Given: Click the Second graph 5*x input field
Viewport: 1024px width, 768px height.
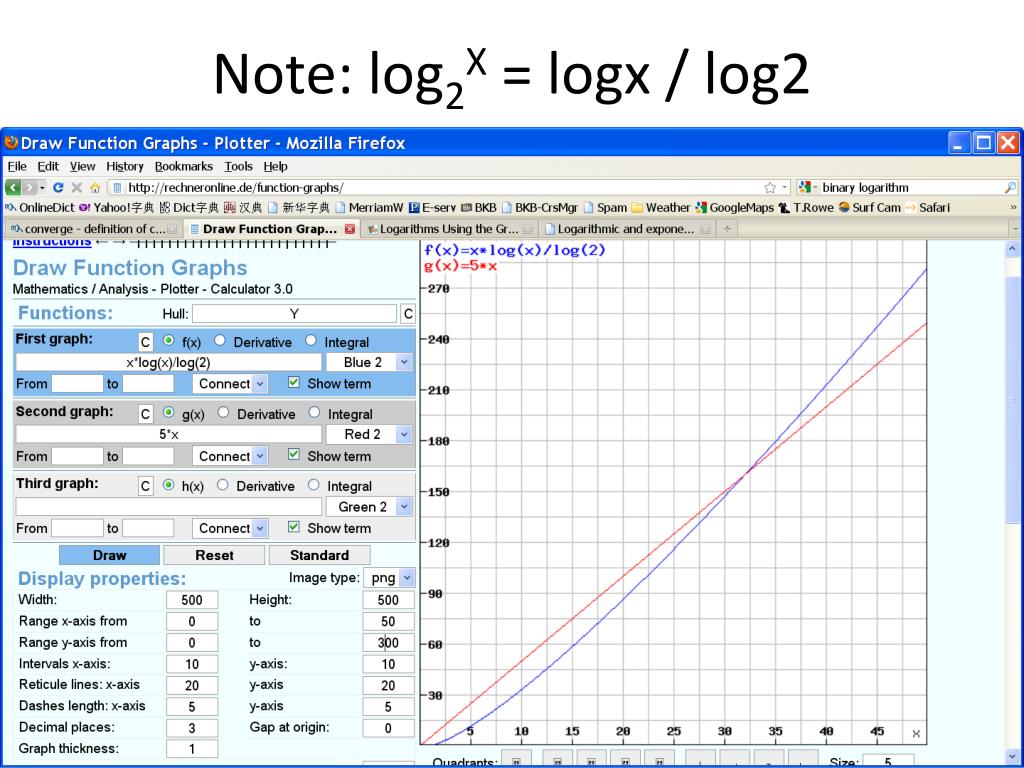Looking at the screenshot, I should [x=168, y=434].
